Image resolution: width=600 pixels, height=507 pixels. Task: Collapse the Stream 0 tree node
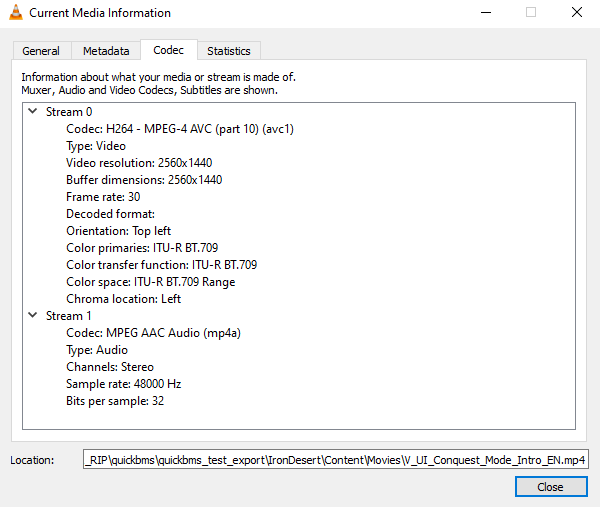[33, 111]
